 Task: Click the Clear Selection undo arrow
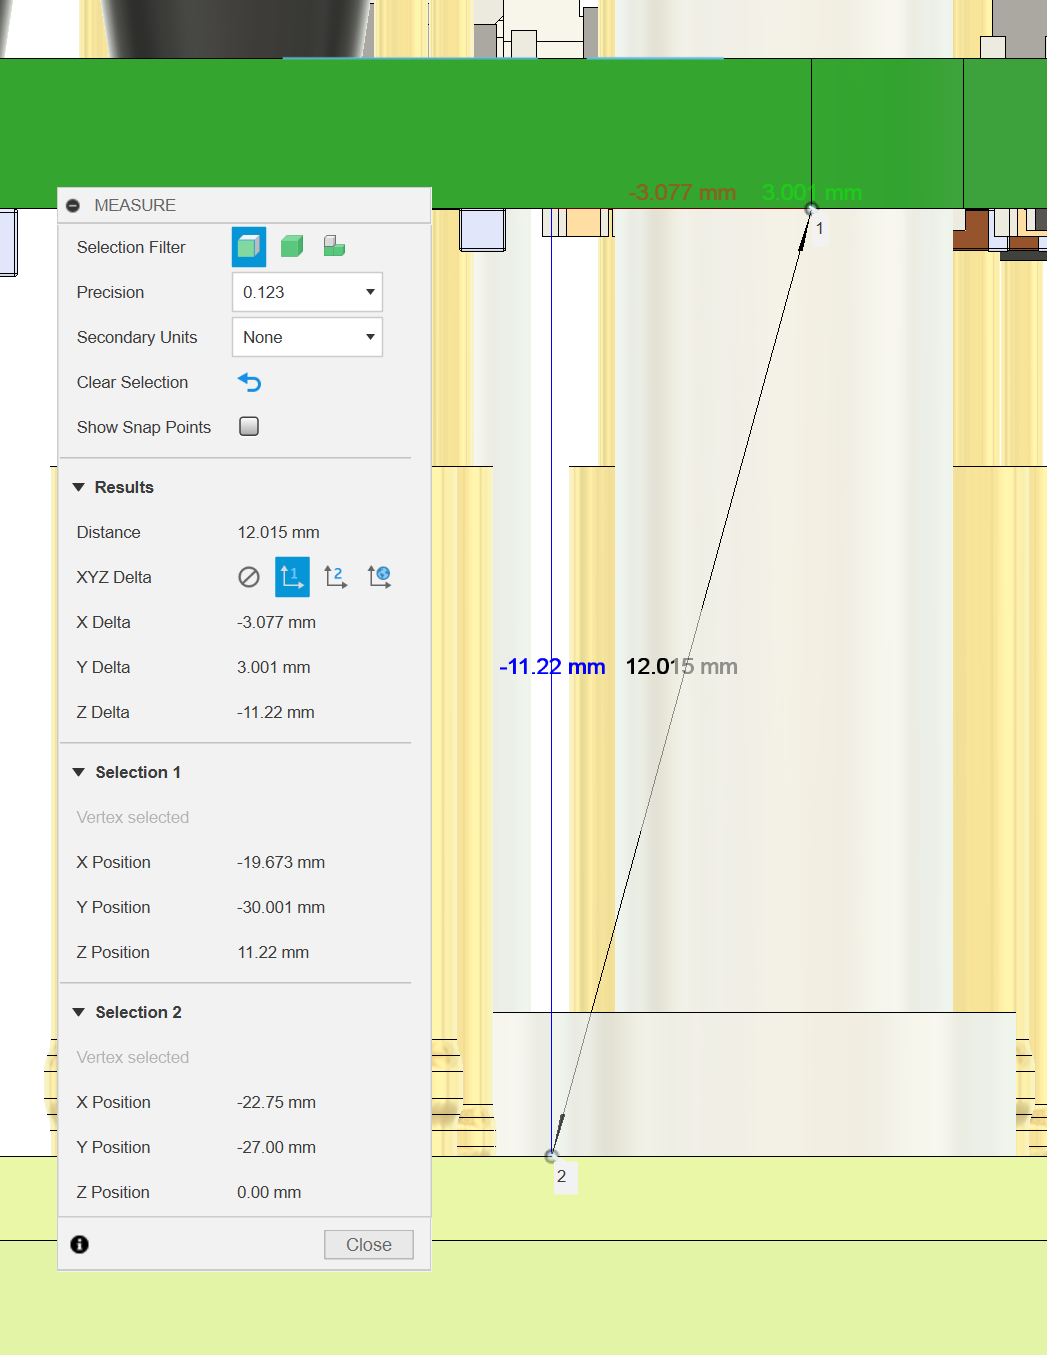(249, 383)
